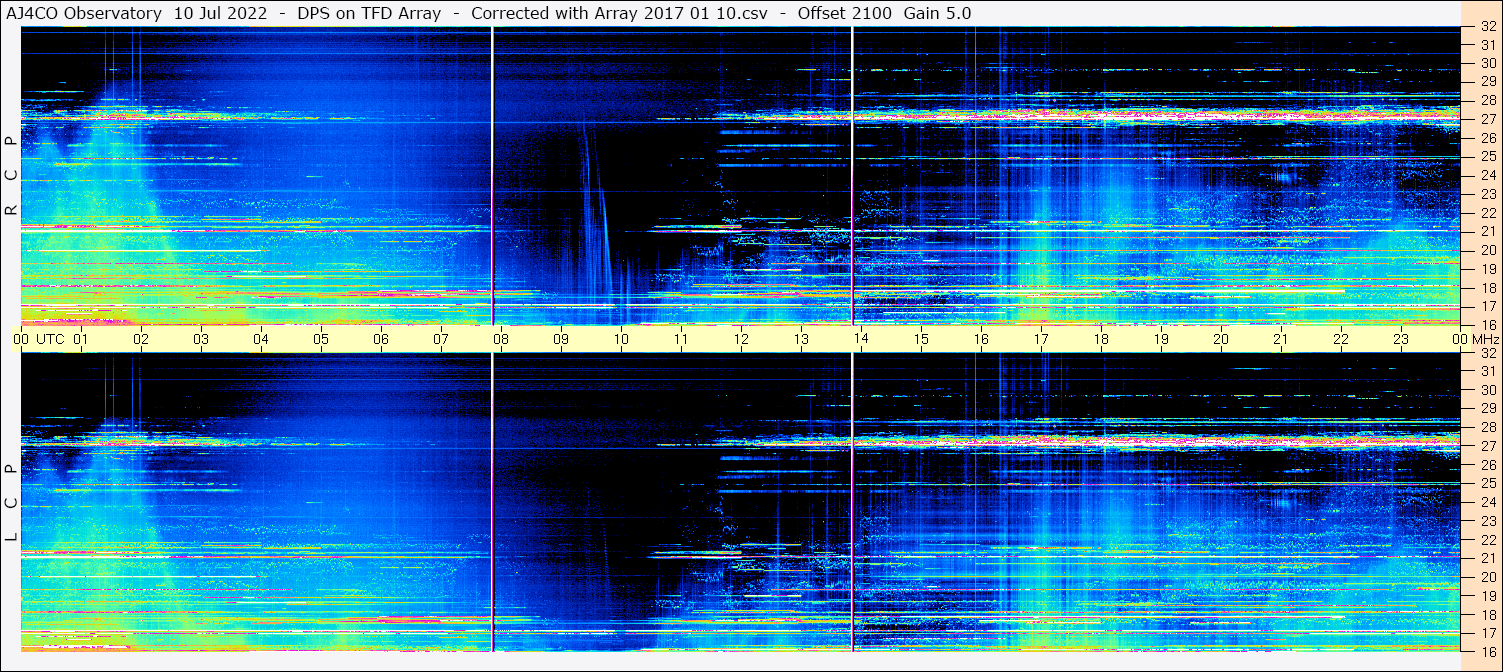Click 'Gain 5.0' in the header
Viewport: 1503px width, 672px height.
click(937, 14)
